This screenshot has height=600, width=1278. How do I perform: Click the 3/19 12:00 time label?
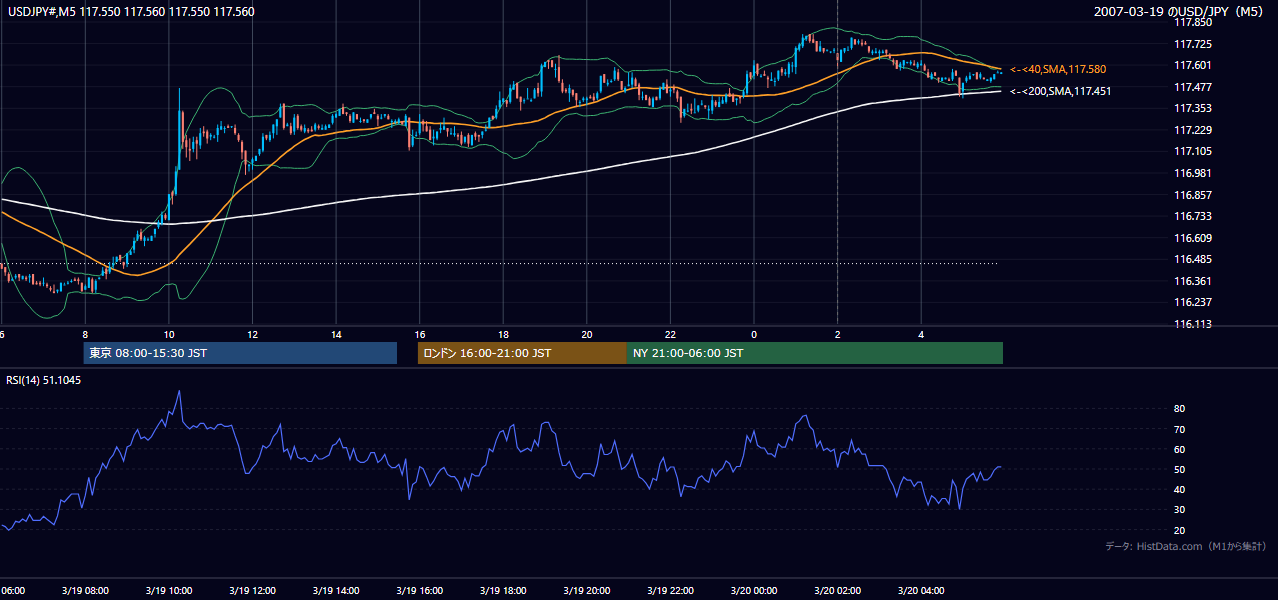(x=252, y=591)
